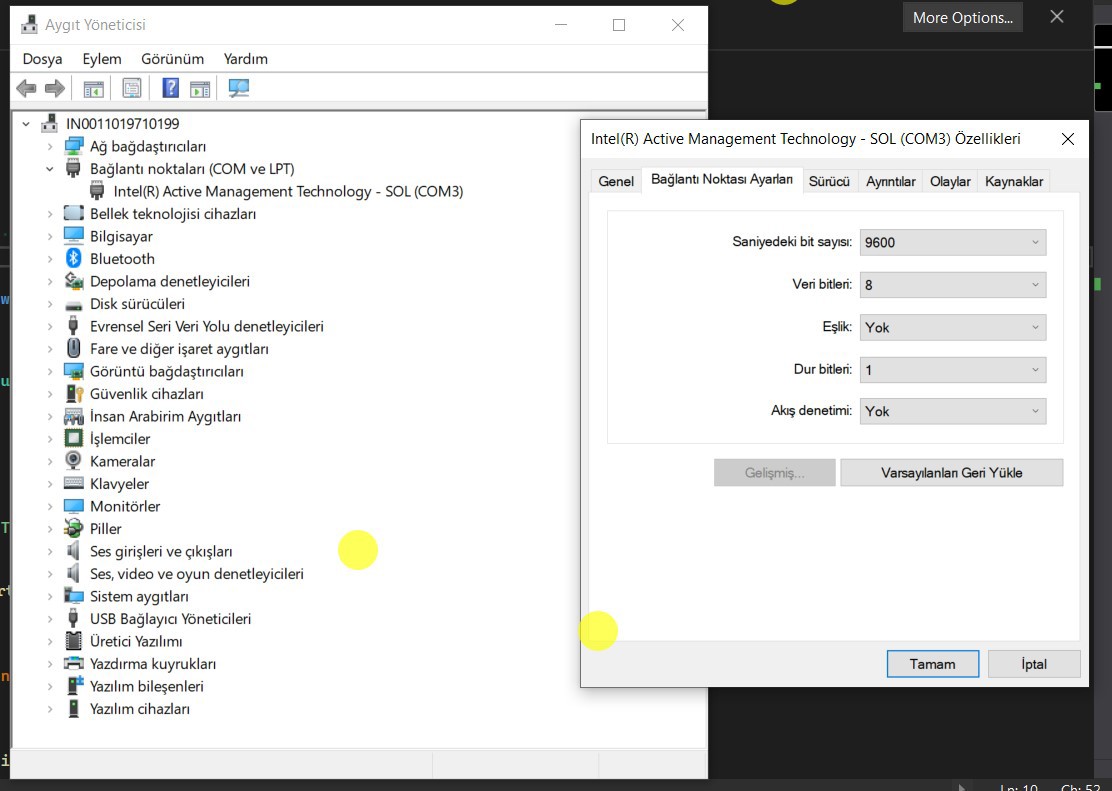Click the Yazılım bileşenleri icon
The width and height of the screenshot is (1112, 791).
pyautogui.click(x=74, y=685)
